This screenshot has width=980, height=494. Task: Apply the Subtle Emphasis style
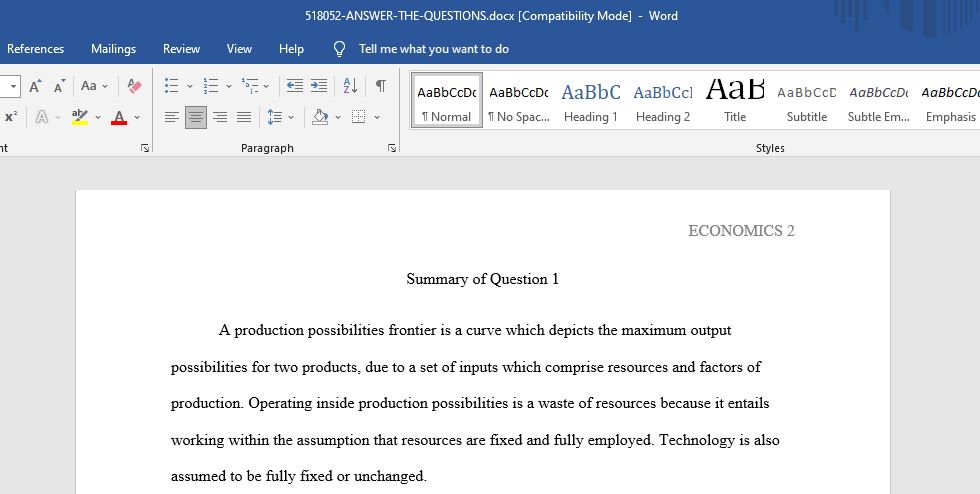879,101
